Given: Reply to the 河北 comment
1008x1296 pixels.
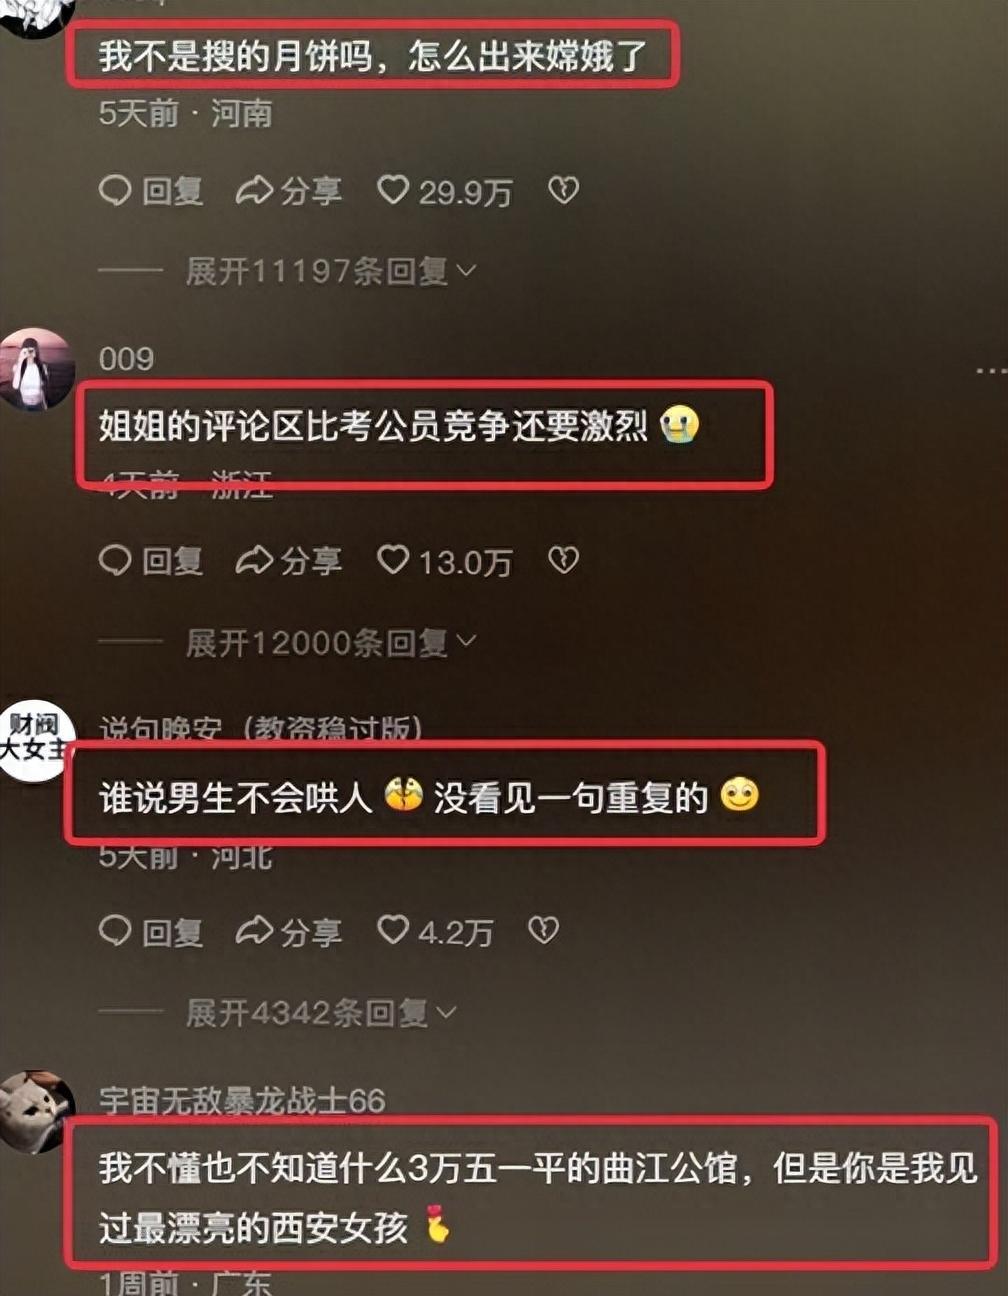Looking at the screenshot, I should pyautogui.click(x=151, y=932).
